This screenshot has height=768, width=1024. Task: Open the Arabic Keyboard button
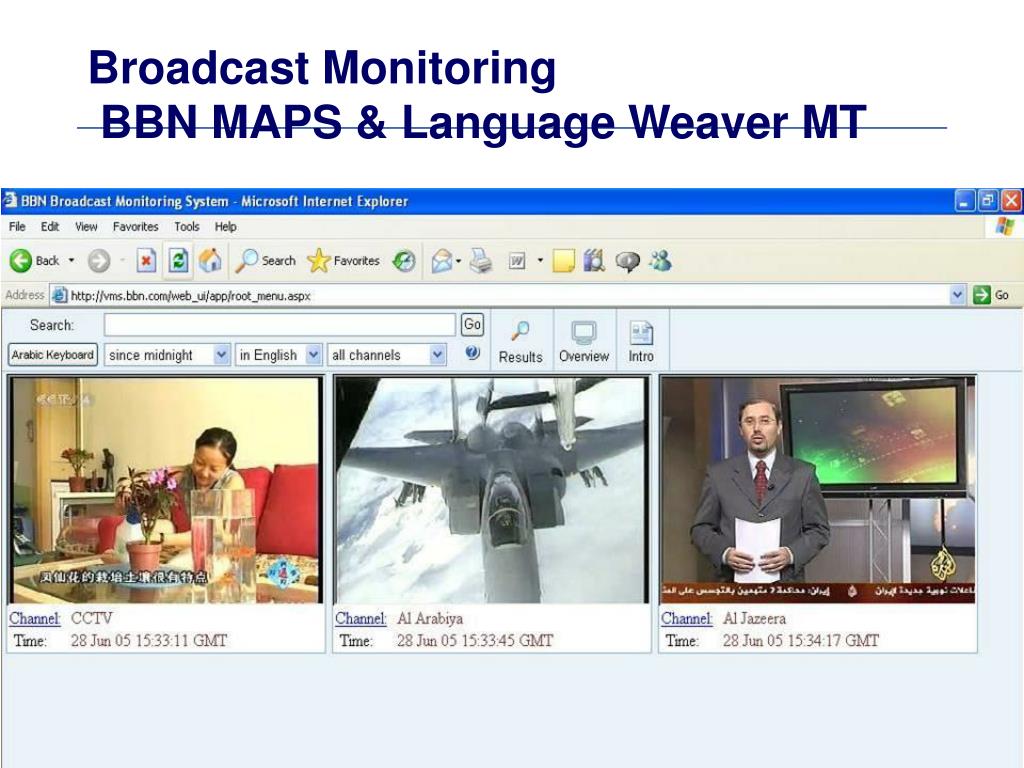(x=52, y=355)
